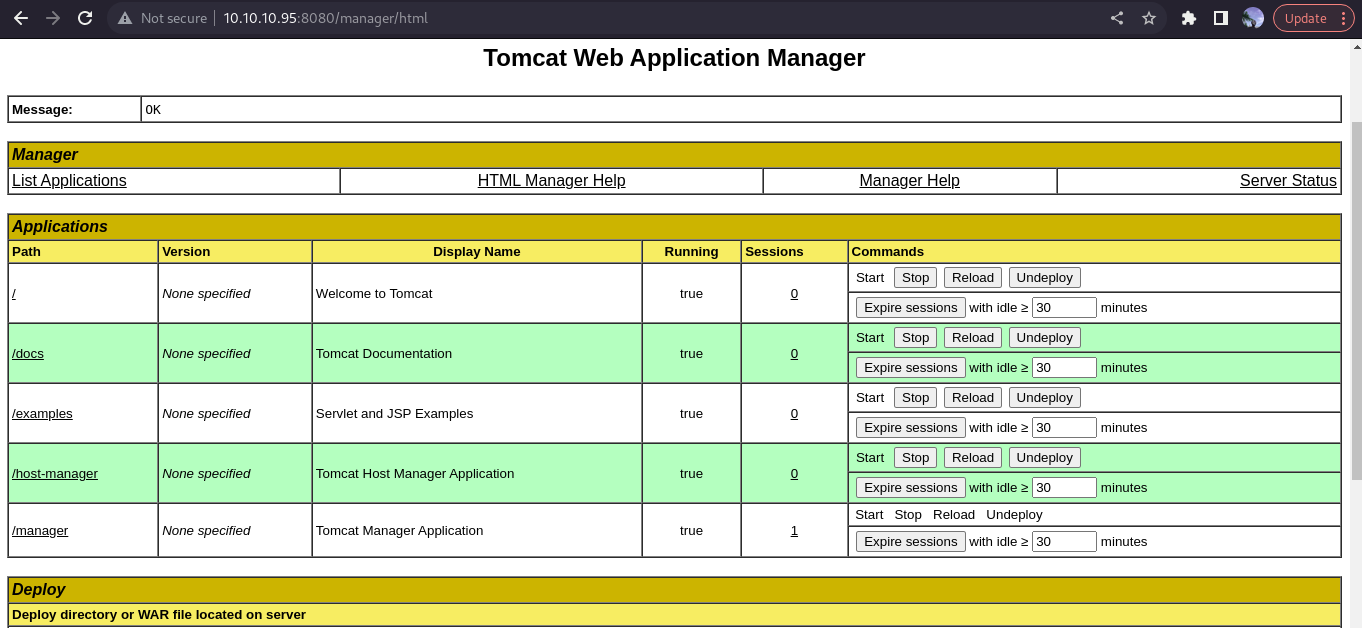Open the /docs path link
This screenshot has height=628, width=1362.
click(28, 353)
